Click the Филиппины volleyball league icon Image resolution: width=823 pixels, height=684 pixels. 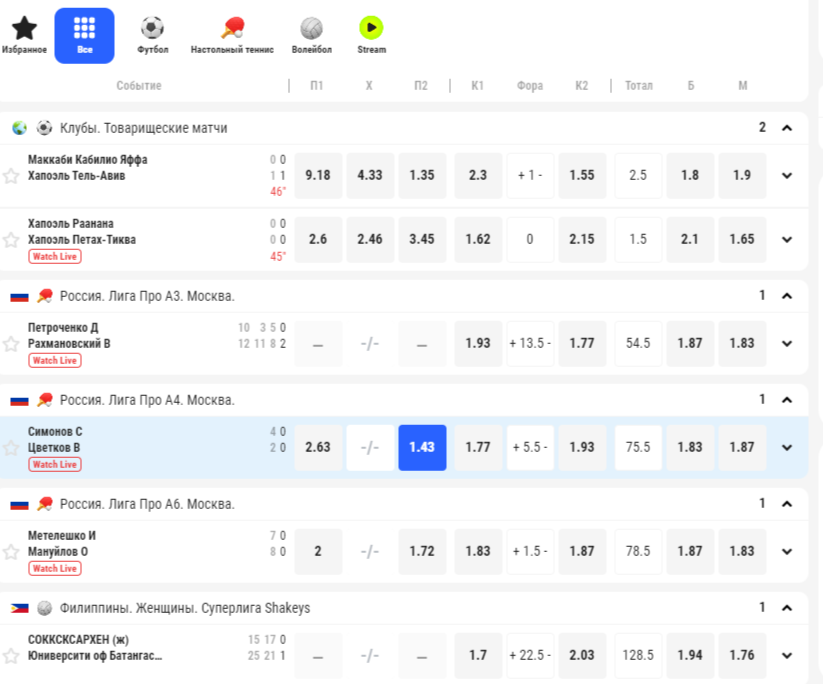[x=45, y=608]
